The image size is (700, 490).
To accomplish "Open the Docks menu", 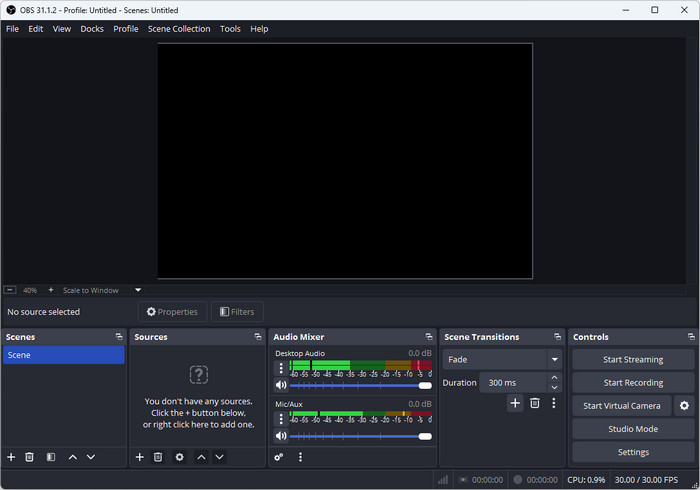I will click(92, 29).
